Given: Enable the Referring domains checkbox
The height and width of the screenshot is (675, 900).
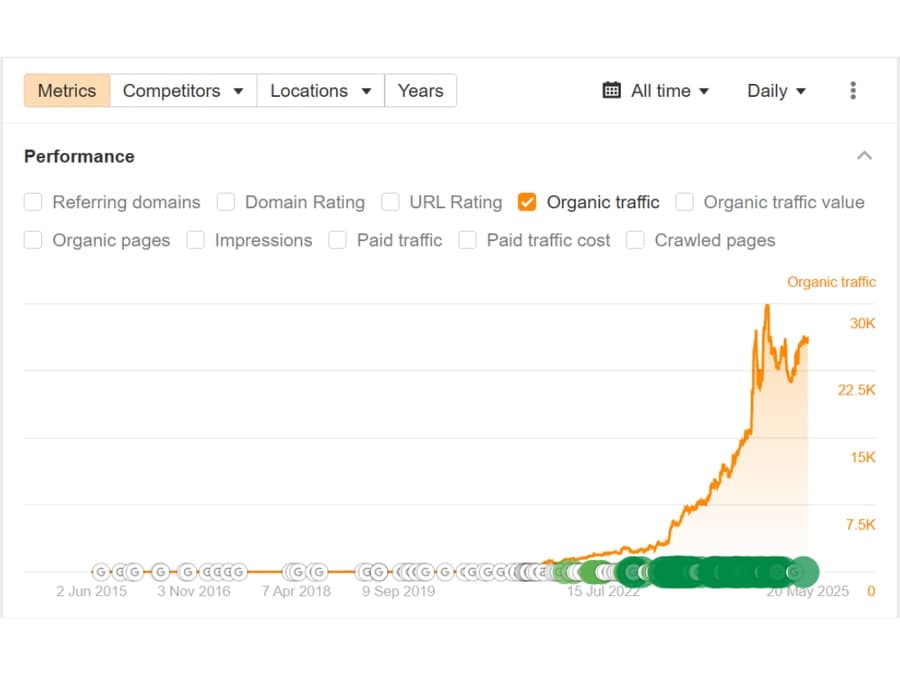Looking at the screenshot, I should [33, 202].
